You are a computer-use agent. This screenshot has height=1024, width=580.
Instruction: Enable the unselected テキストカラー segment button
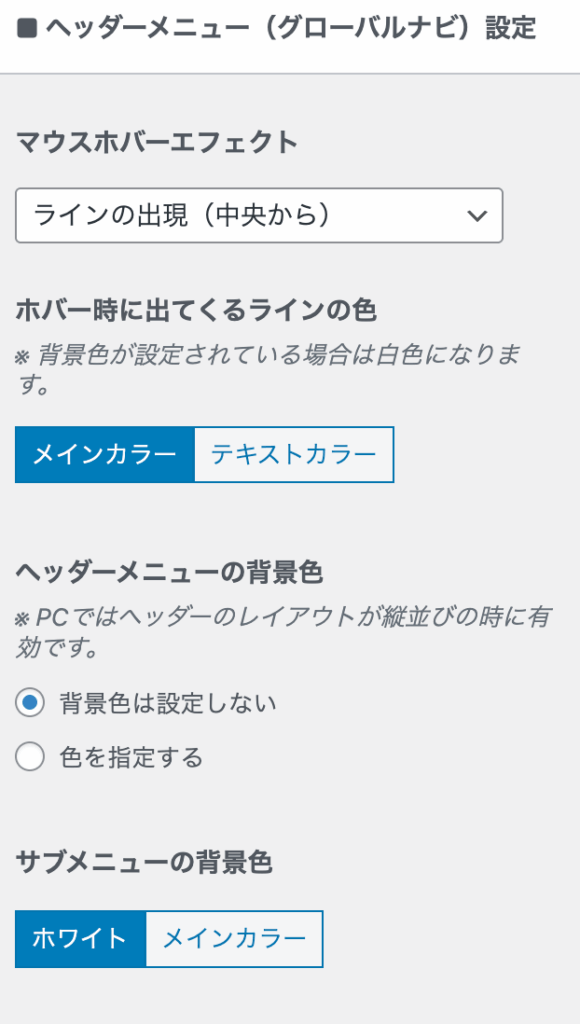point(292,455)
